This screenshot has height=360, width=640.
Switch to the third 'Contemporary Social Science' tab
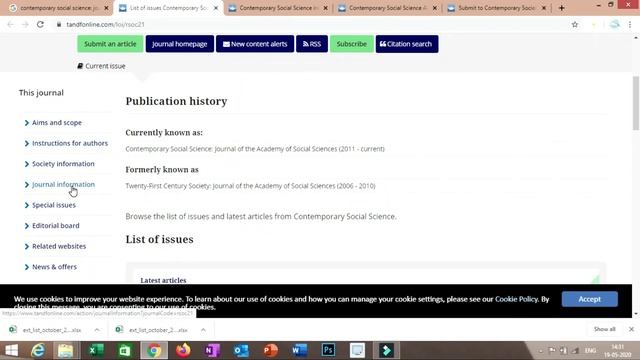[x=278, y=8]
